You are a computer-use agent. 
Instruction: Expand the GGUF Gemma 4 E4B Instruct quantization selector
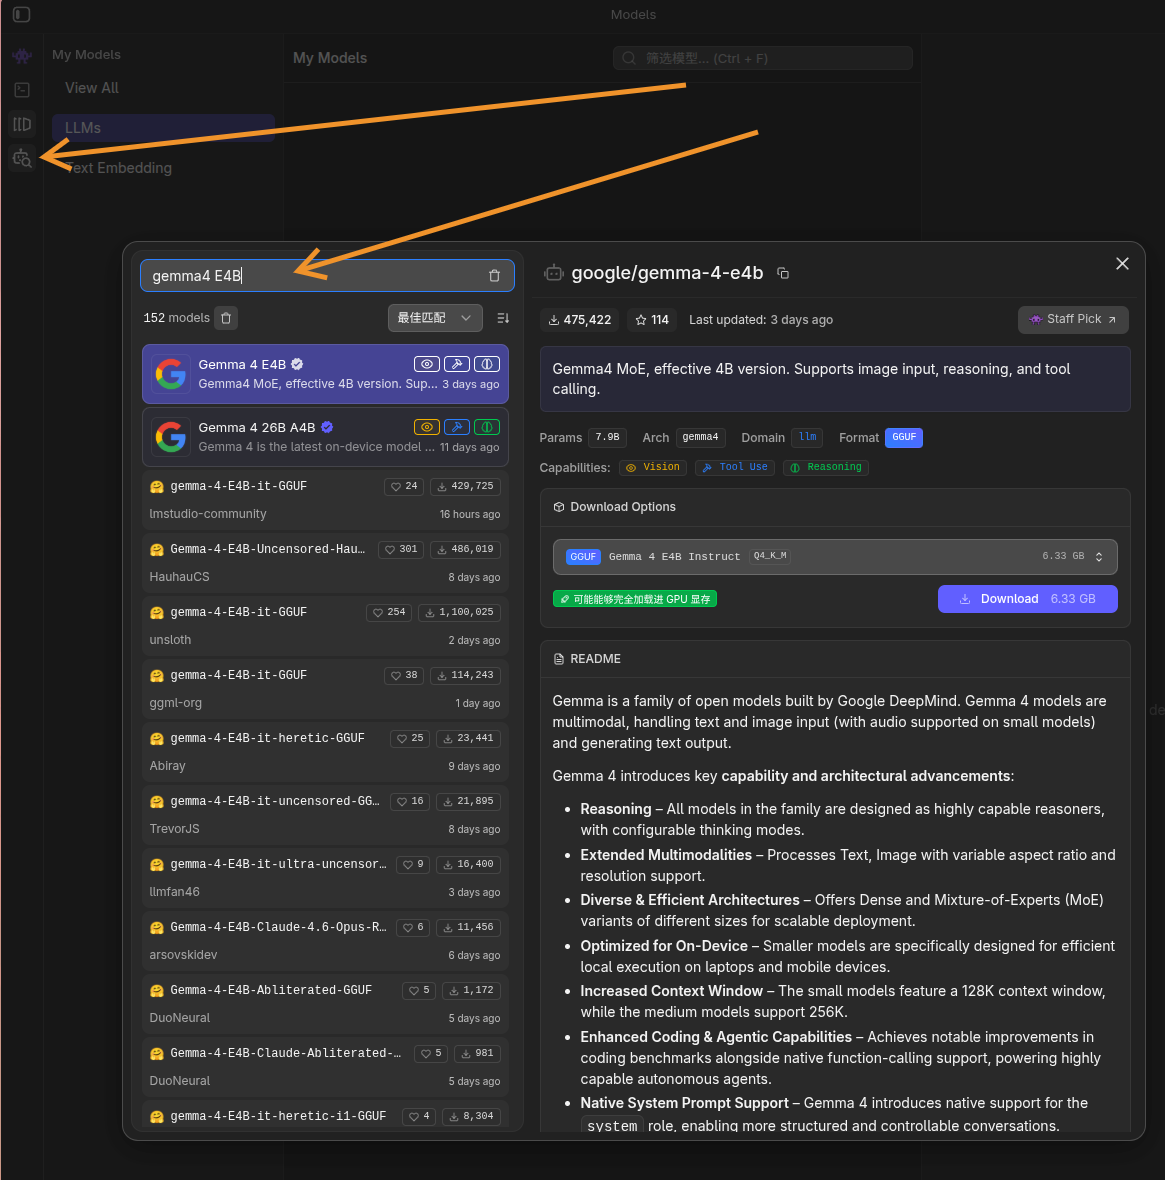click(835, 557)
